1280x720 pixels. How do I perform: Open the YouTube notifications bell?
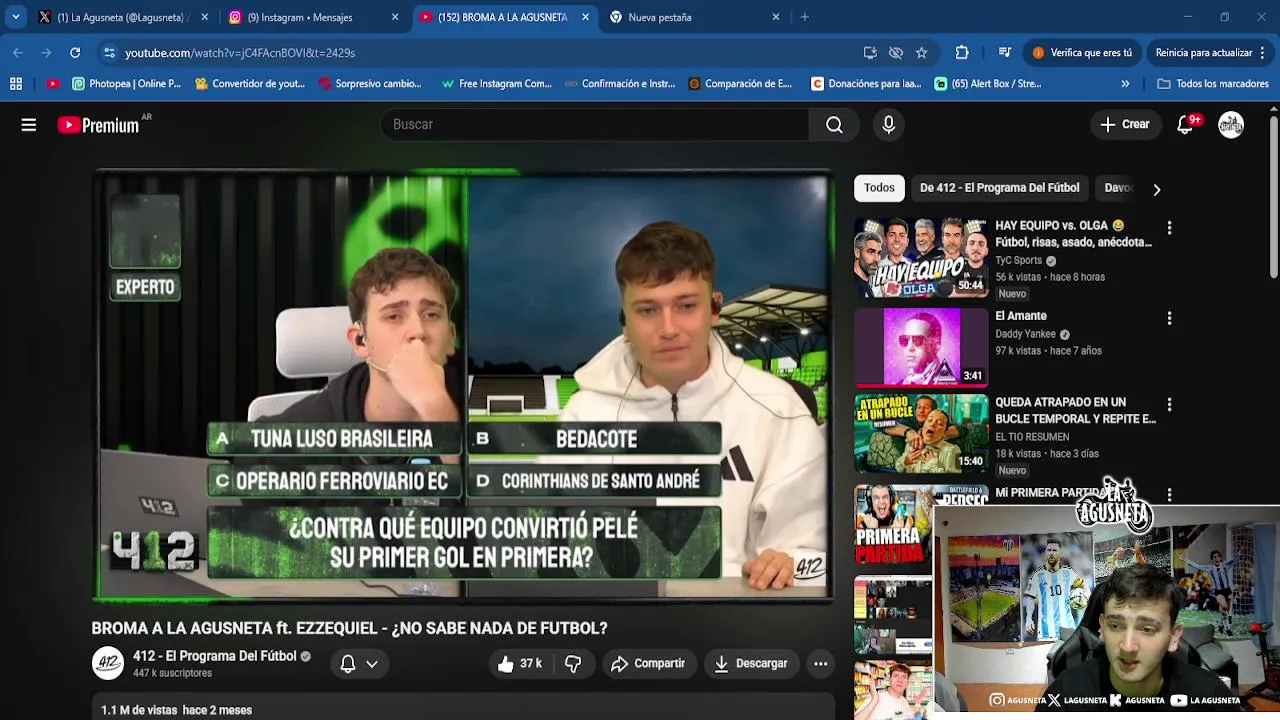click(x=1186, y=125)
